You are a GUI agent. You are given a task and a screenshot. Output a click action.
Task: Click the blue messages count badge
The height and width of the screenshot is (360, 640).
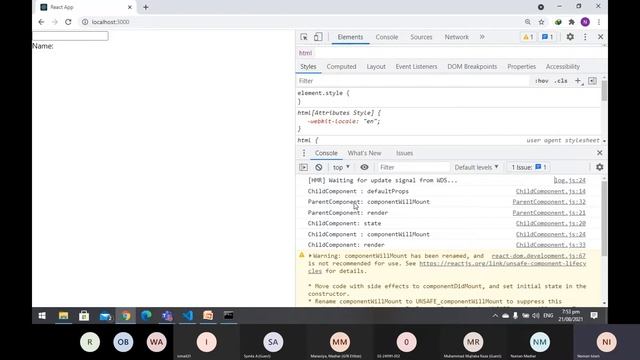click(547, 37)
